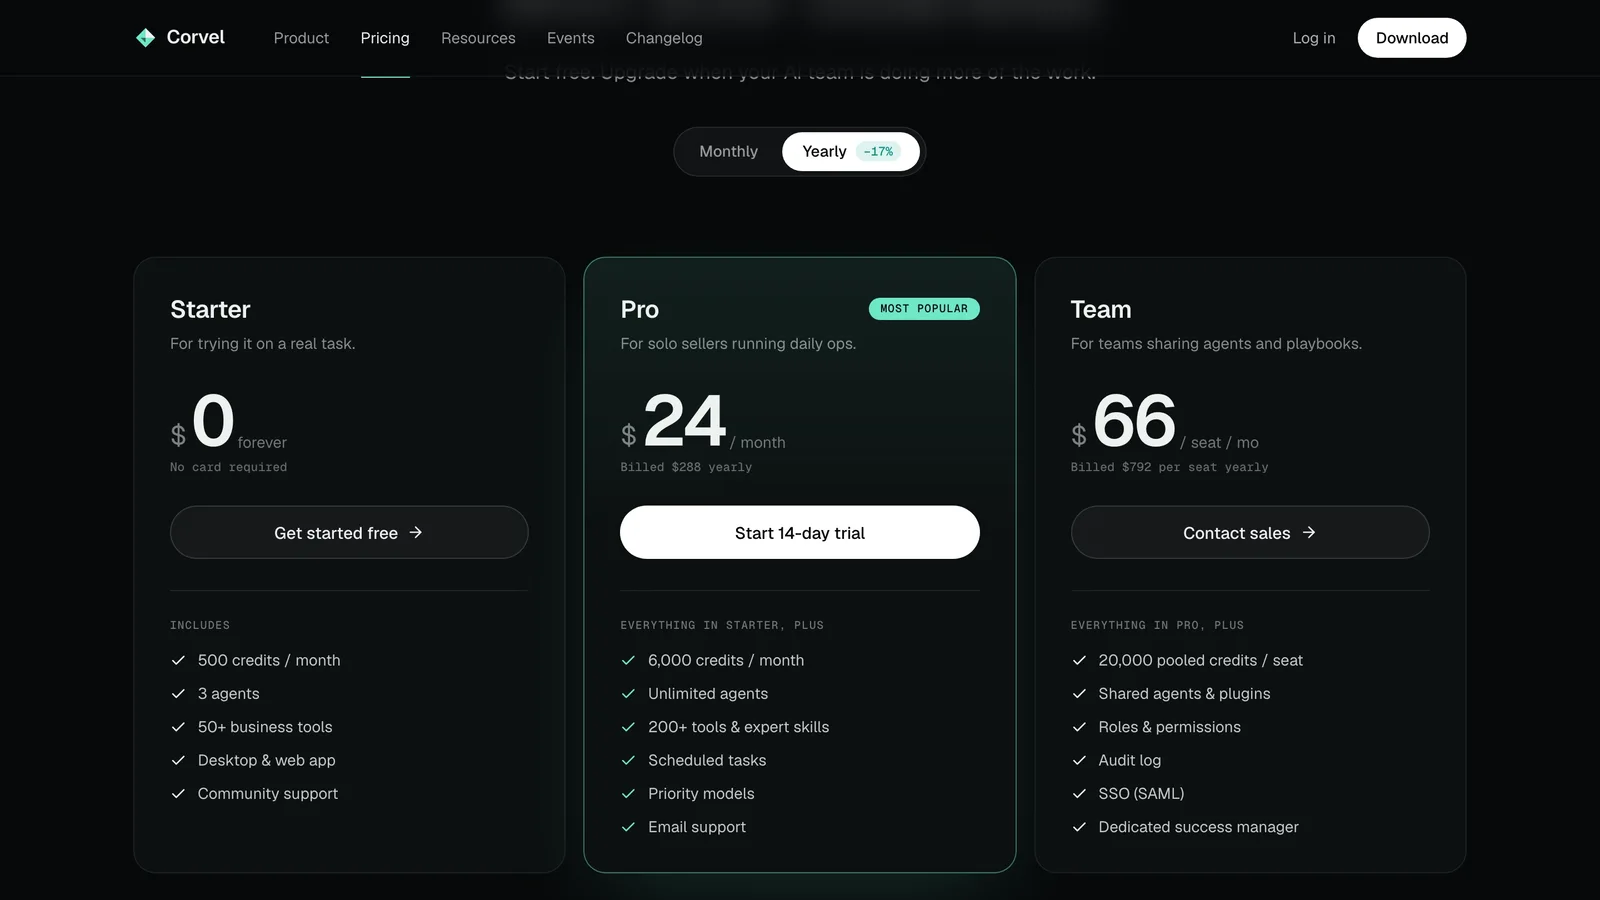The height and width of the screenshot is (900, 1600).
Task: Click 'EVERYTHING IN PRO, PLUS' label
Action: (1157, 625)
